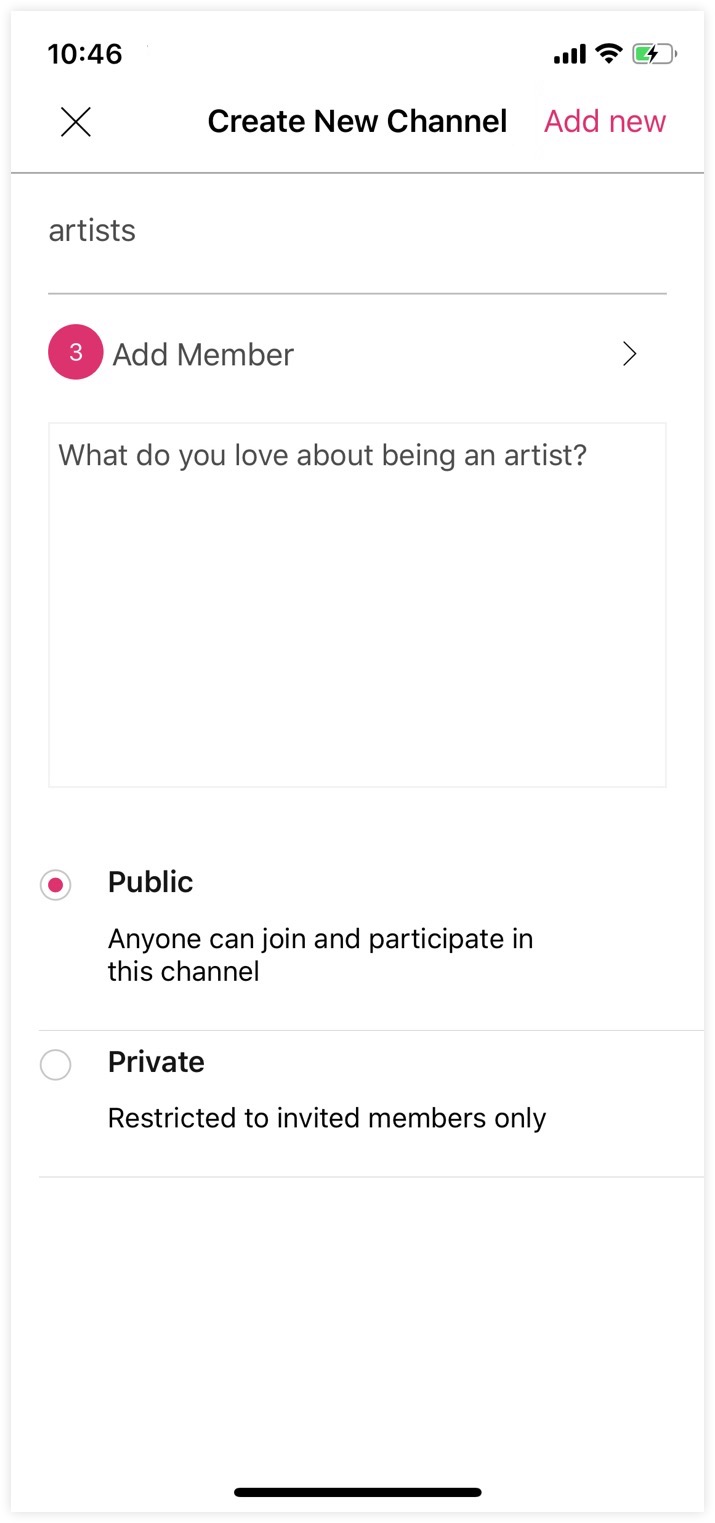Tap the 'Add Member' label
This screenshot has width=715, height=1523.
(x=203, y=354)
